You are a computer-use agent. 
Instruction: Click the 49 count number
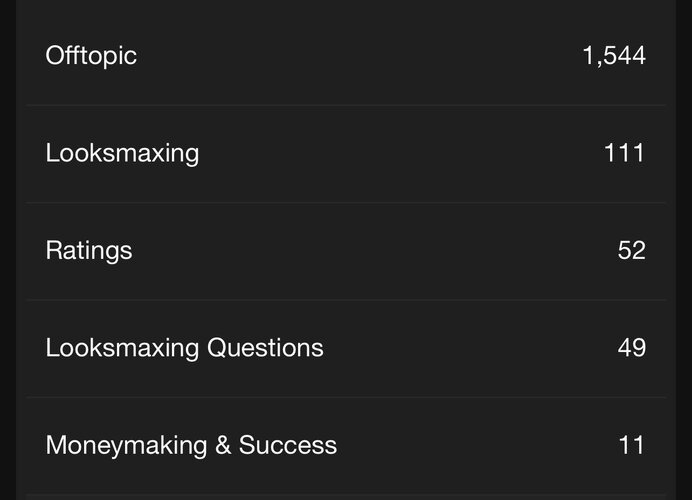(x=631, y=348)
